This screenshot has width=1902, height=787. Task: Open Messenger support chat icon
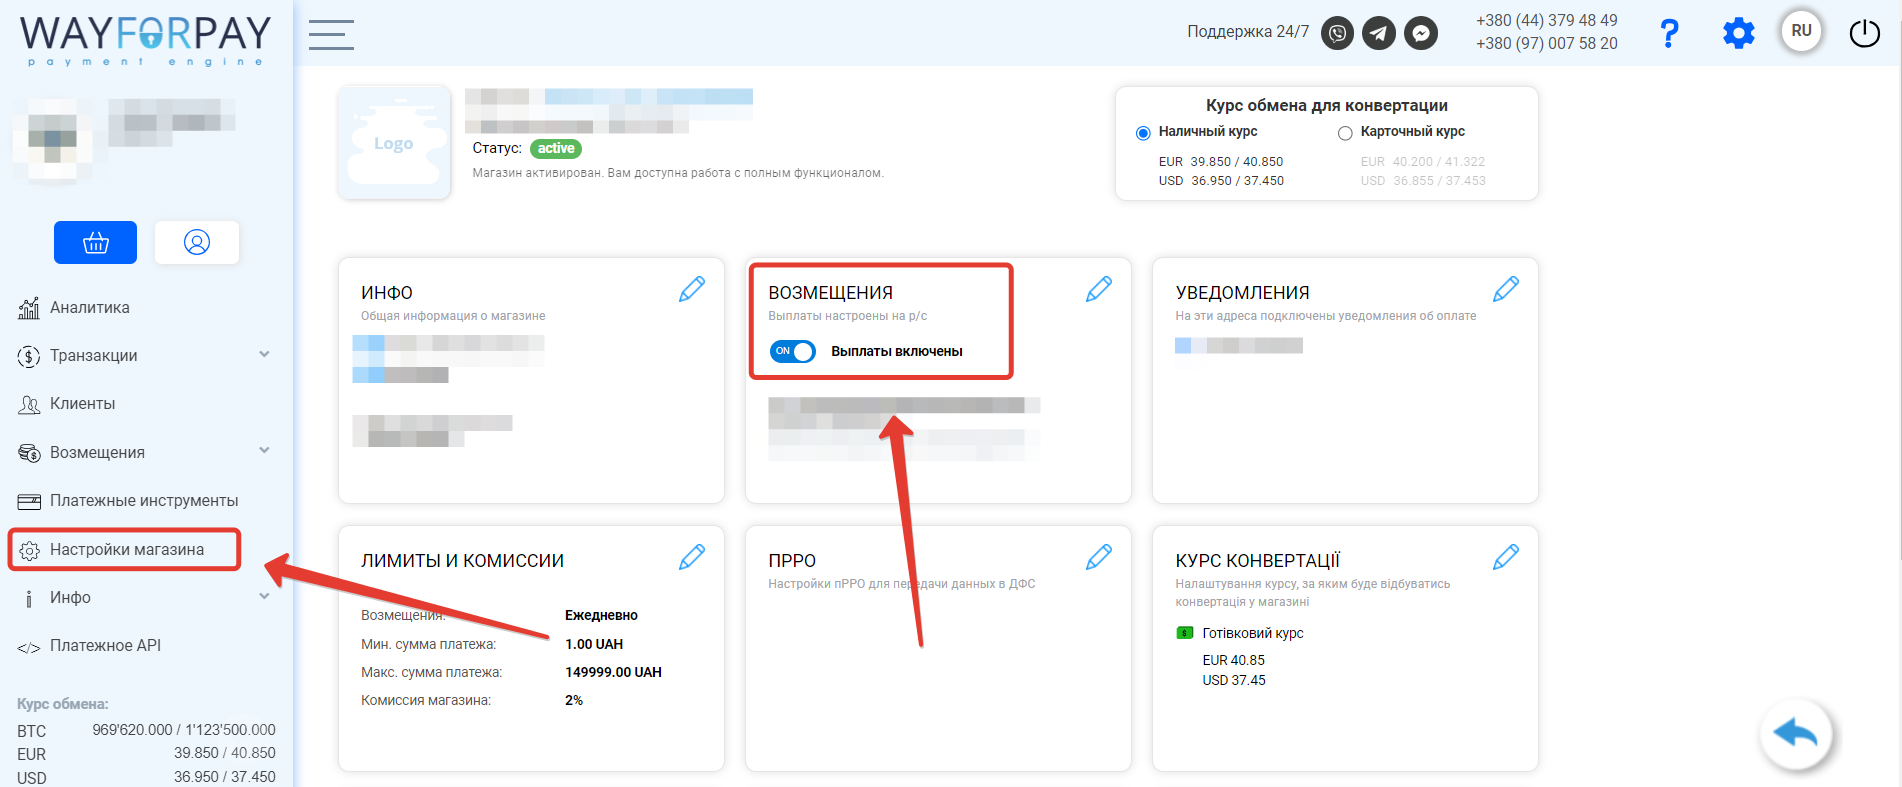pyautogui.click(x=1420, y=33)
